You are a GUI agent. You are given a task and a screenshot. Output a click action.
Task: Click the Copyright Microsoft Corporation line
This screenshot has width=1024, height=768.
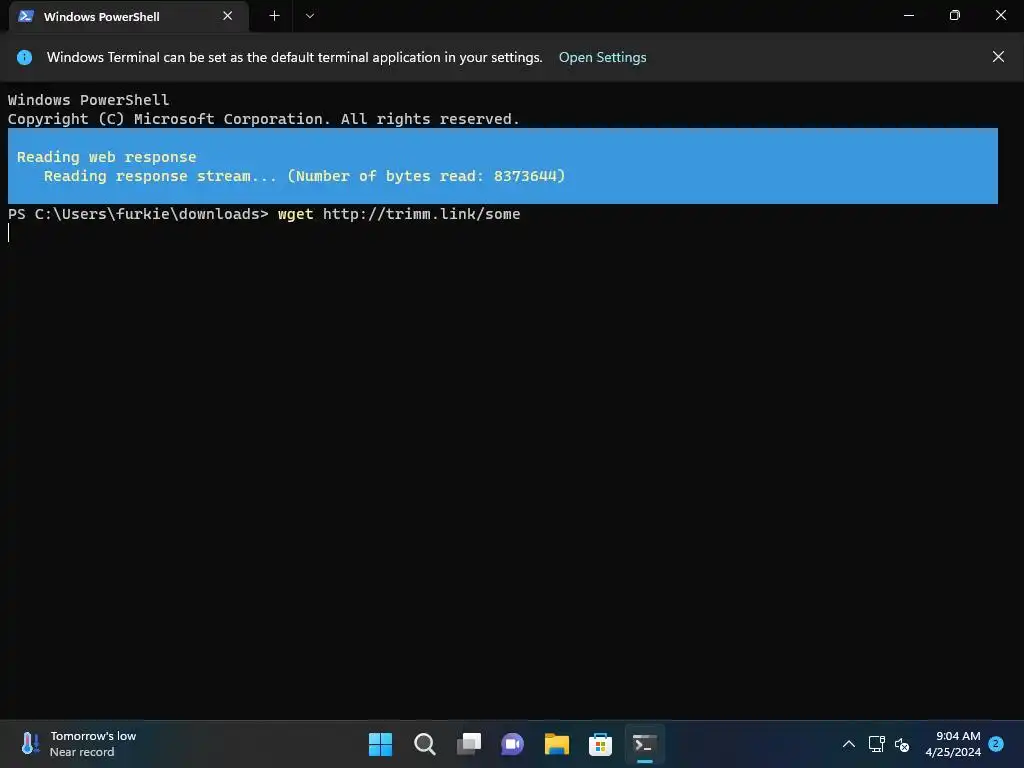263,119
